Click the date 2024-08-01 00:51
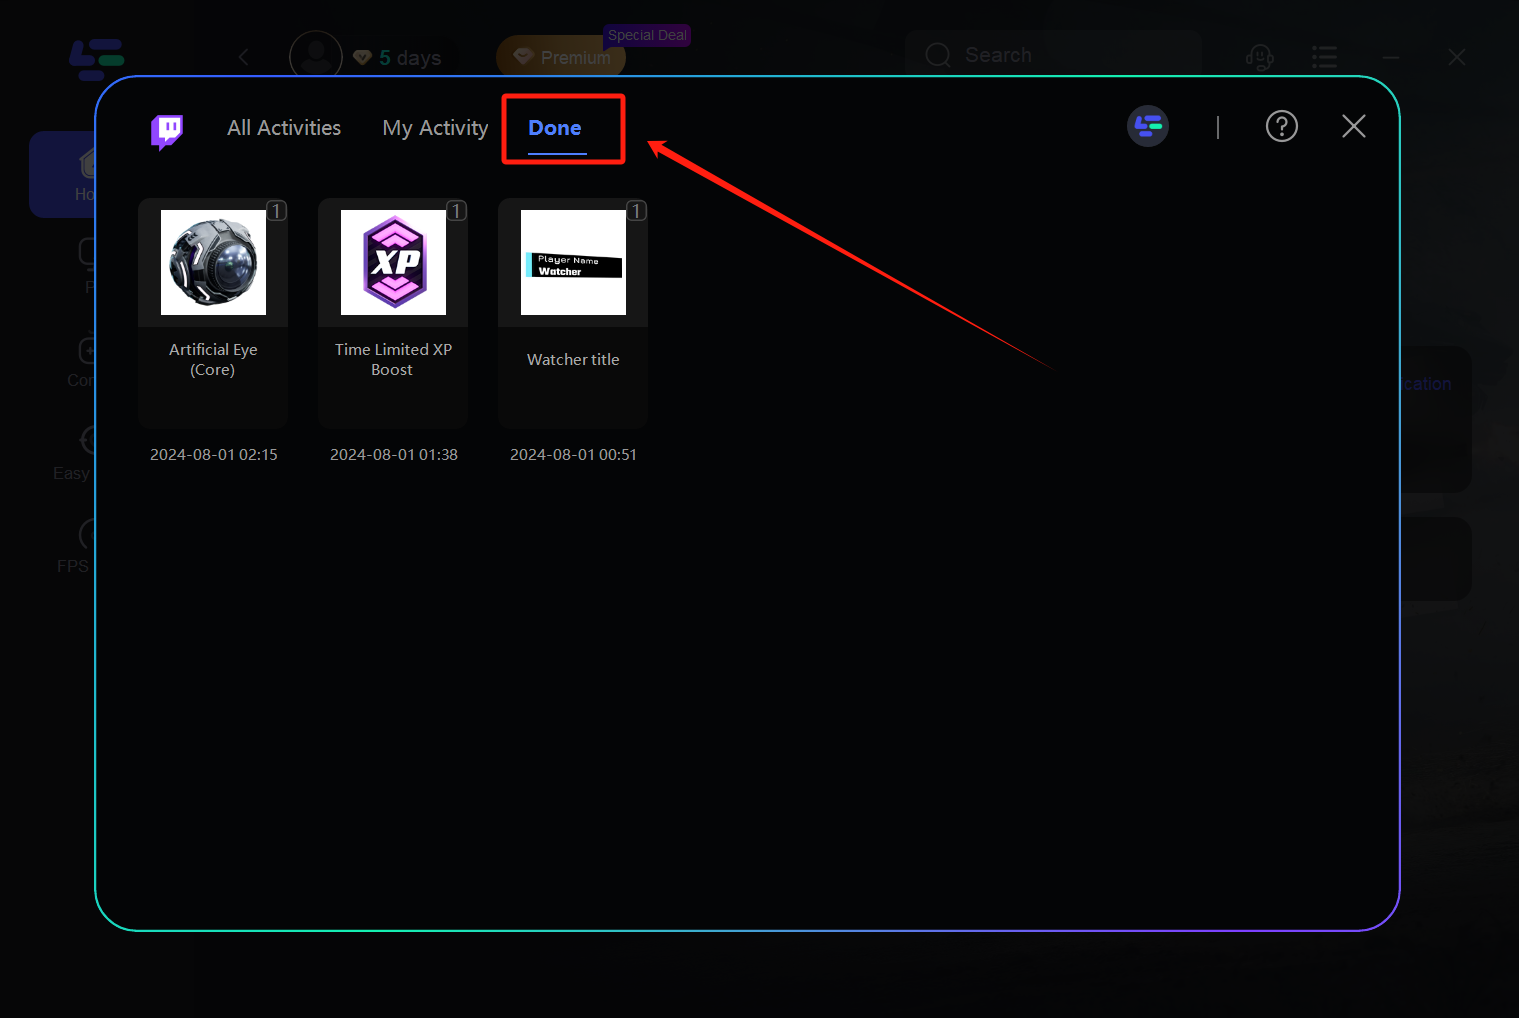This screenshot has width=1519, height=1018. [x=573, y=454]
